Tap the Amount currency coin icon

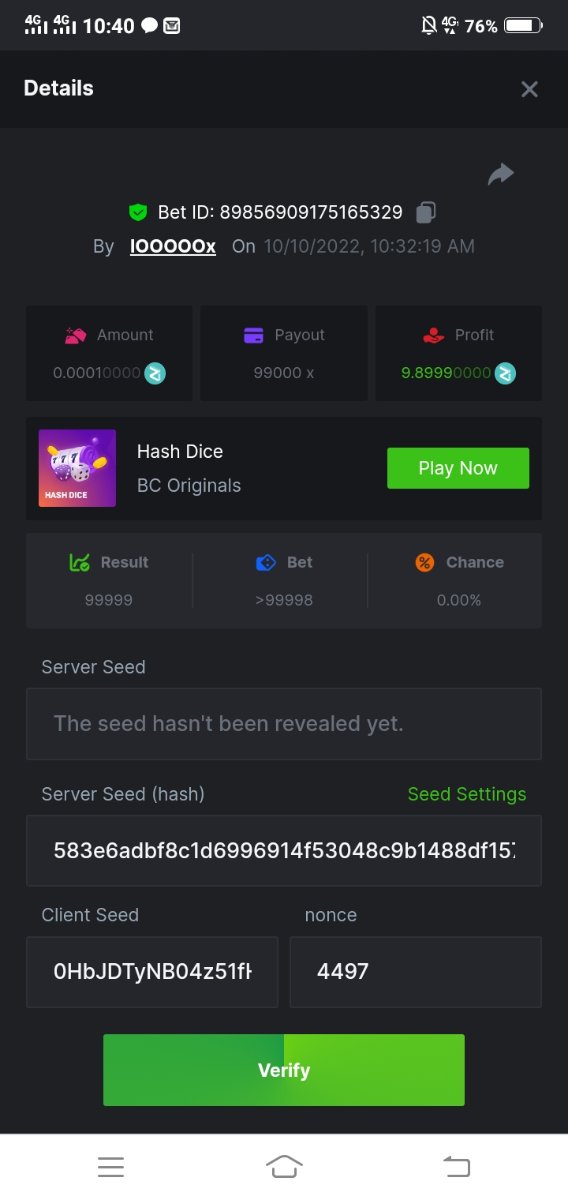[155, 373]
